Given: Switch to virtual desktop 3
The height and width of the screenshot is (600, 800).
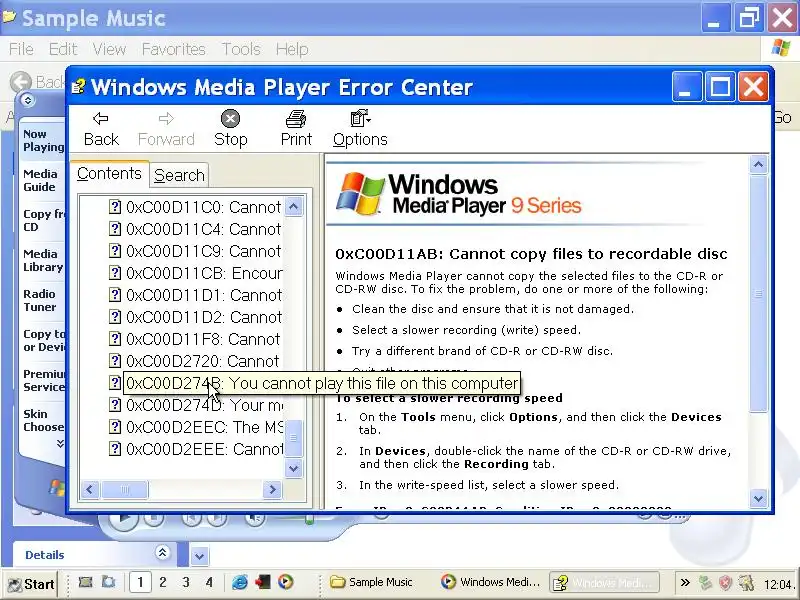Looking at the screenshot, I should coord(186,582).
